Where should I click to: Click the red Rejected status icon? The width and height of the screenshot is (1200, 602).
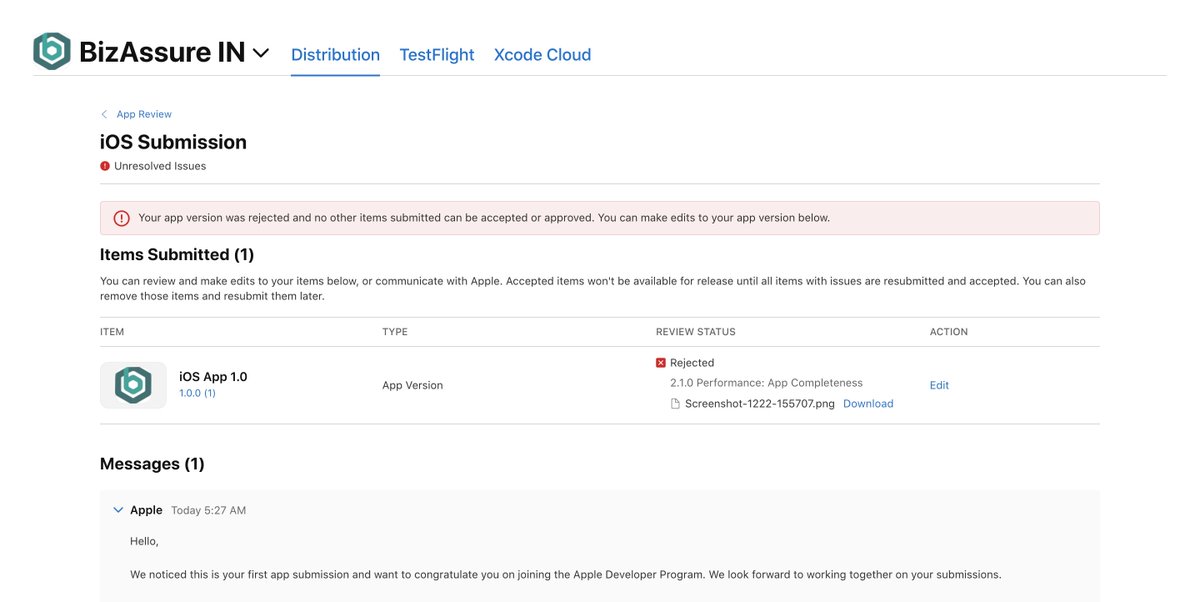tap(661, 363)
